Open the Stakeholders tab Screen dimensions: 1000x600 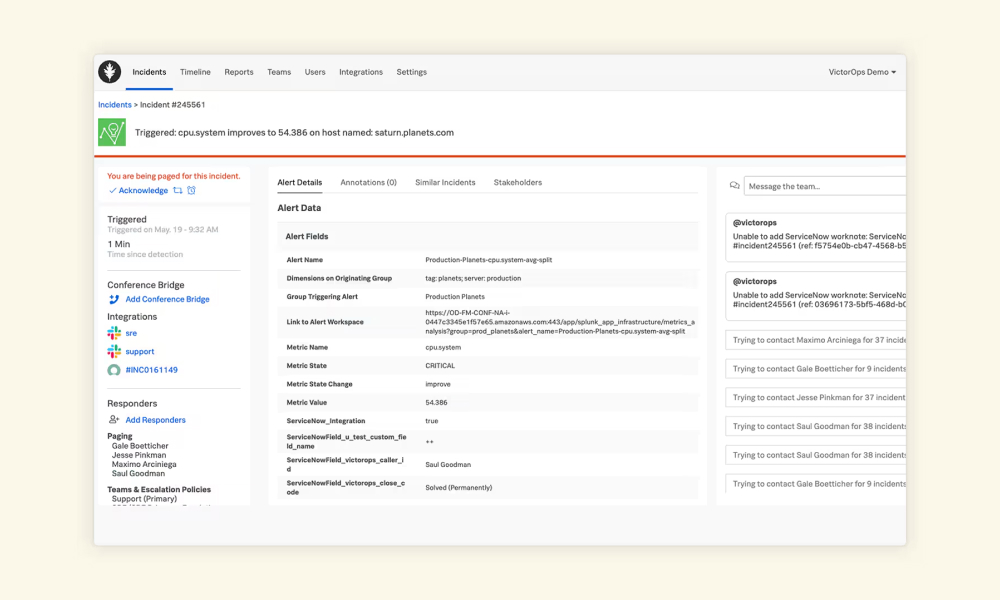click(518, 182)
